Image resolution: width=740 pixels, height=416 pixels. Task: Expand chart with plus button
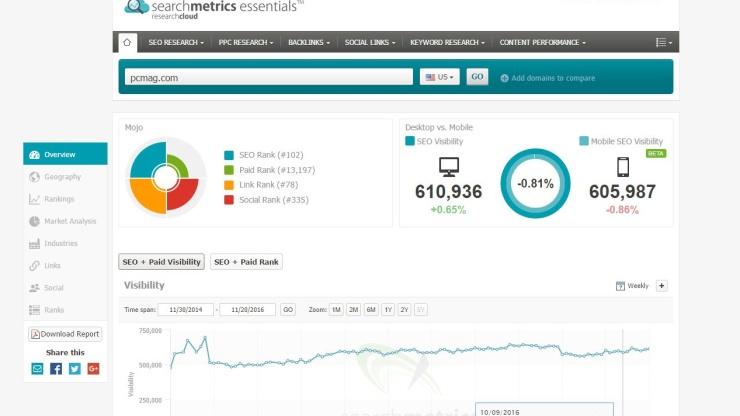click(x=662, y=286)
